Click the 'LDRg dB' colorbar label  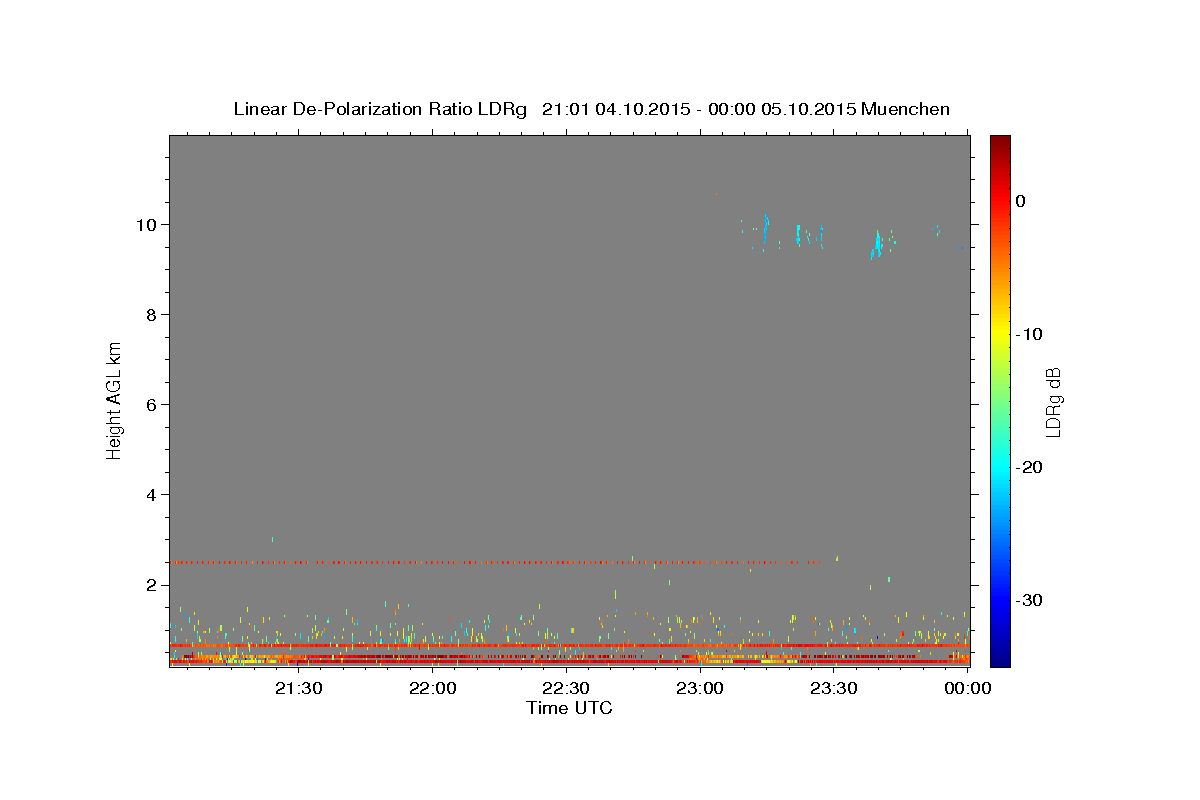pos(1052,401)
